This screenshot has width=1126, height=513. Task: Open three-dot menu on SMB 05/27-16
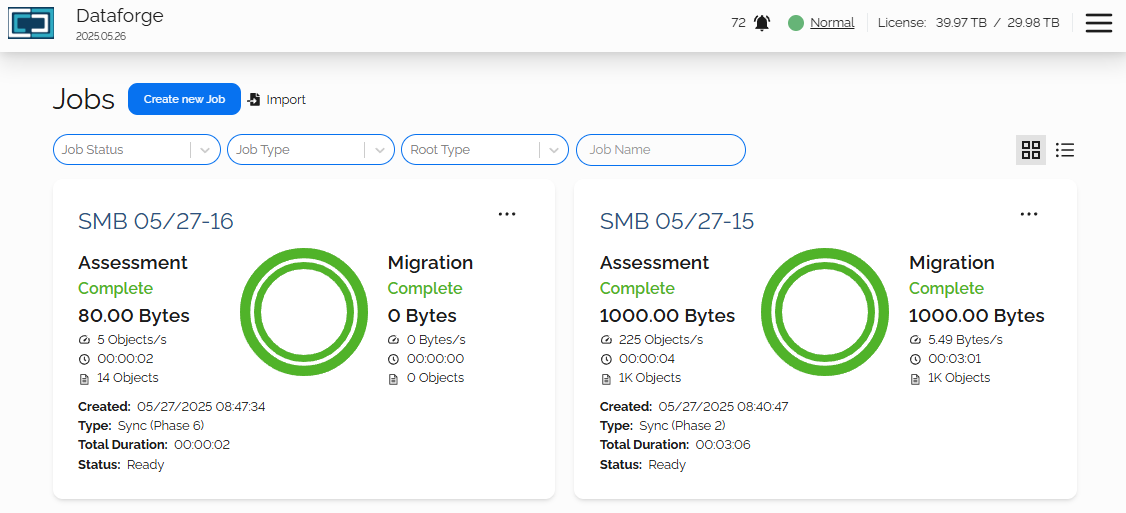point(507,214)
